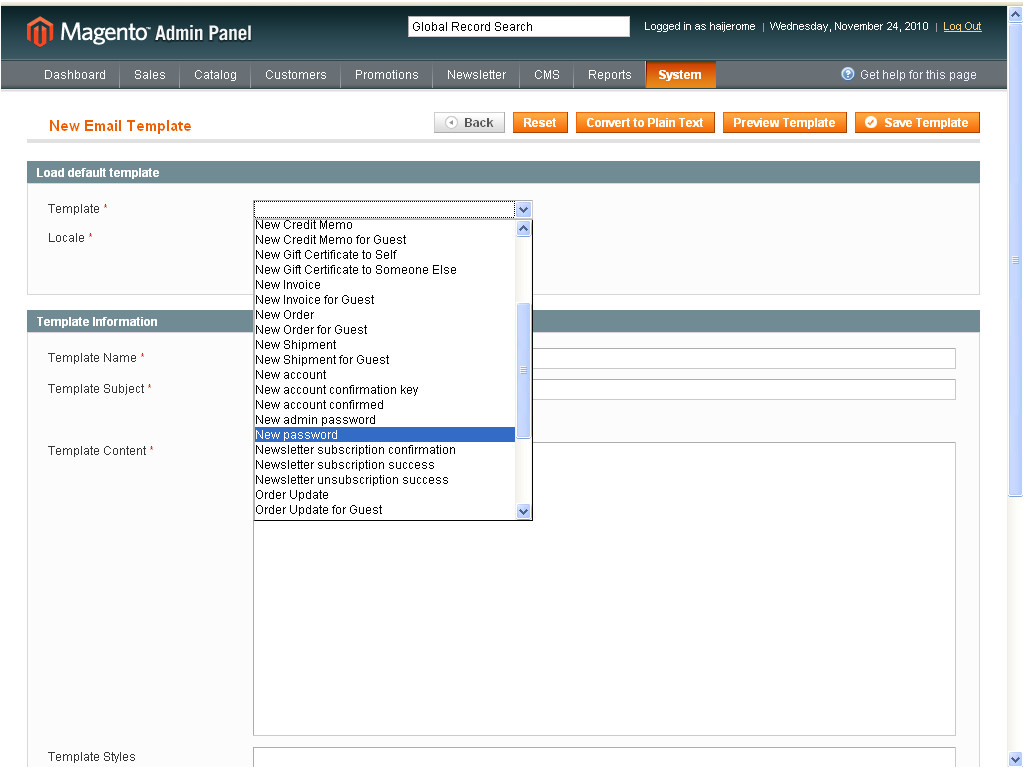Viewport: 1024px width, 768px height.
Task: Click the Reset button
Action: (x=539, y=123)
